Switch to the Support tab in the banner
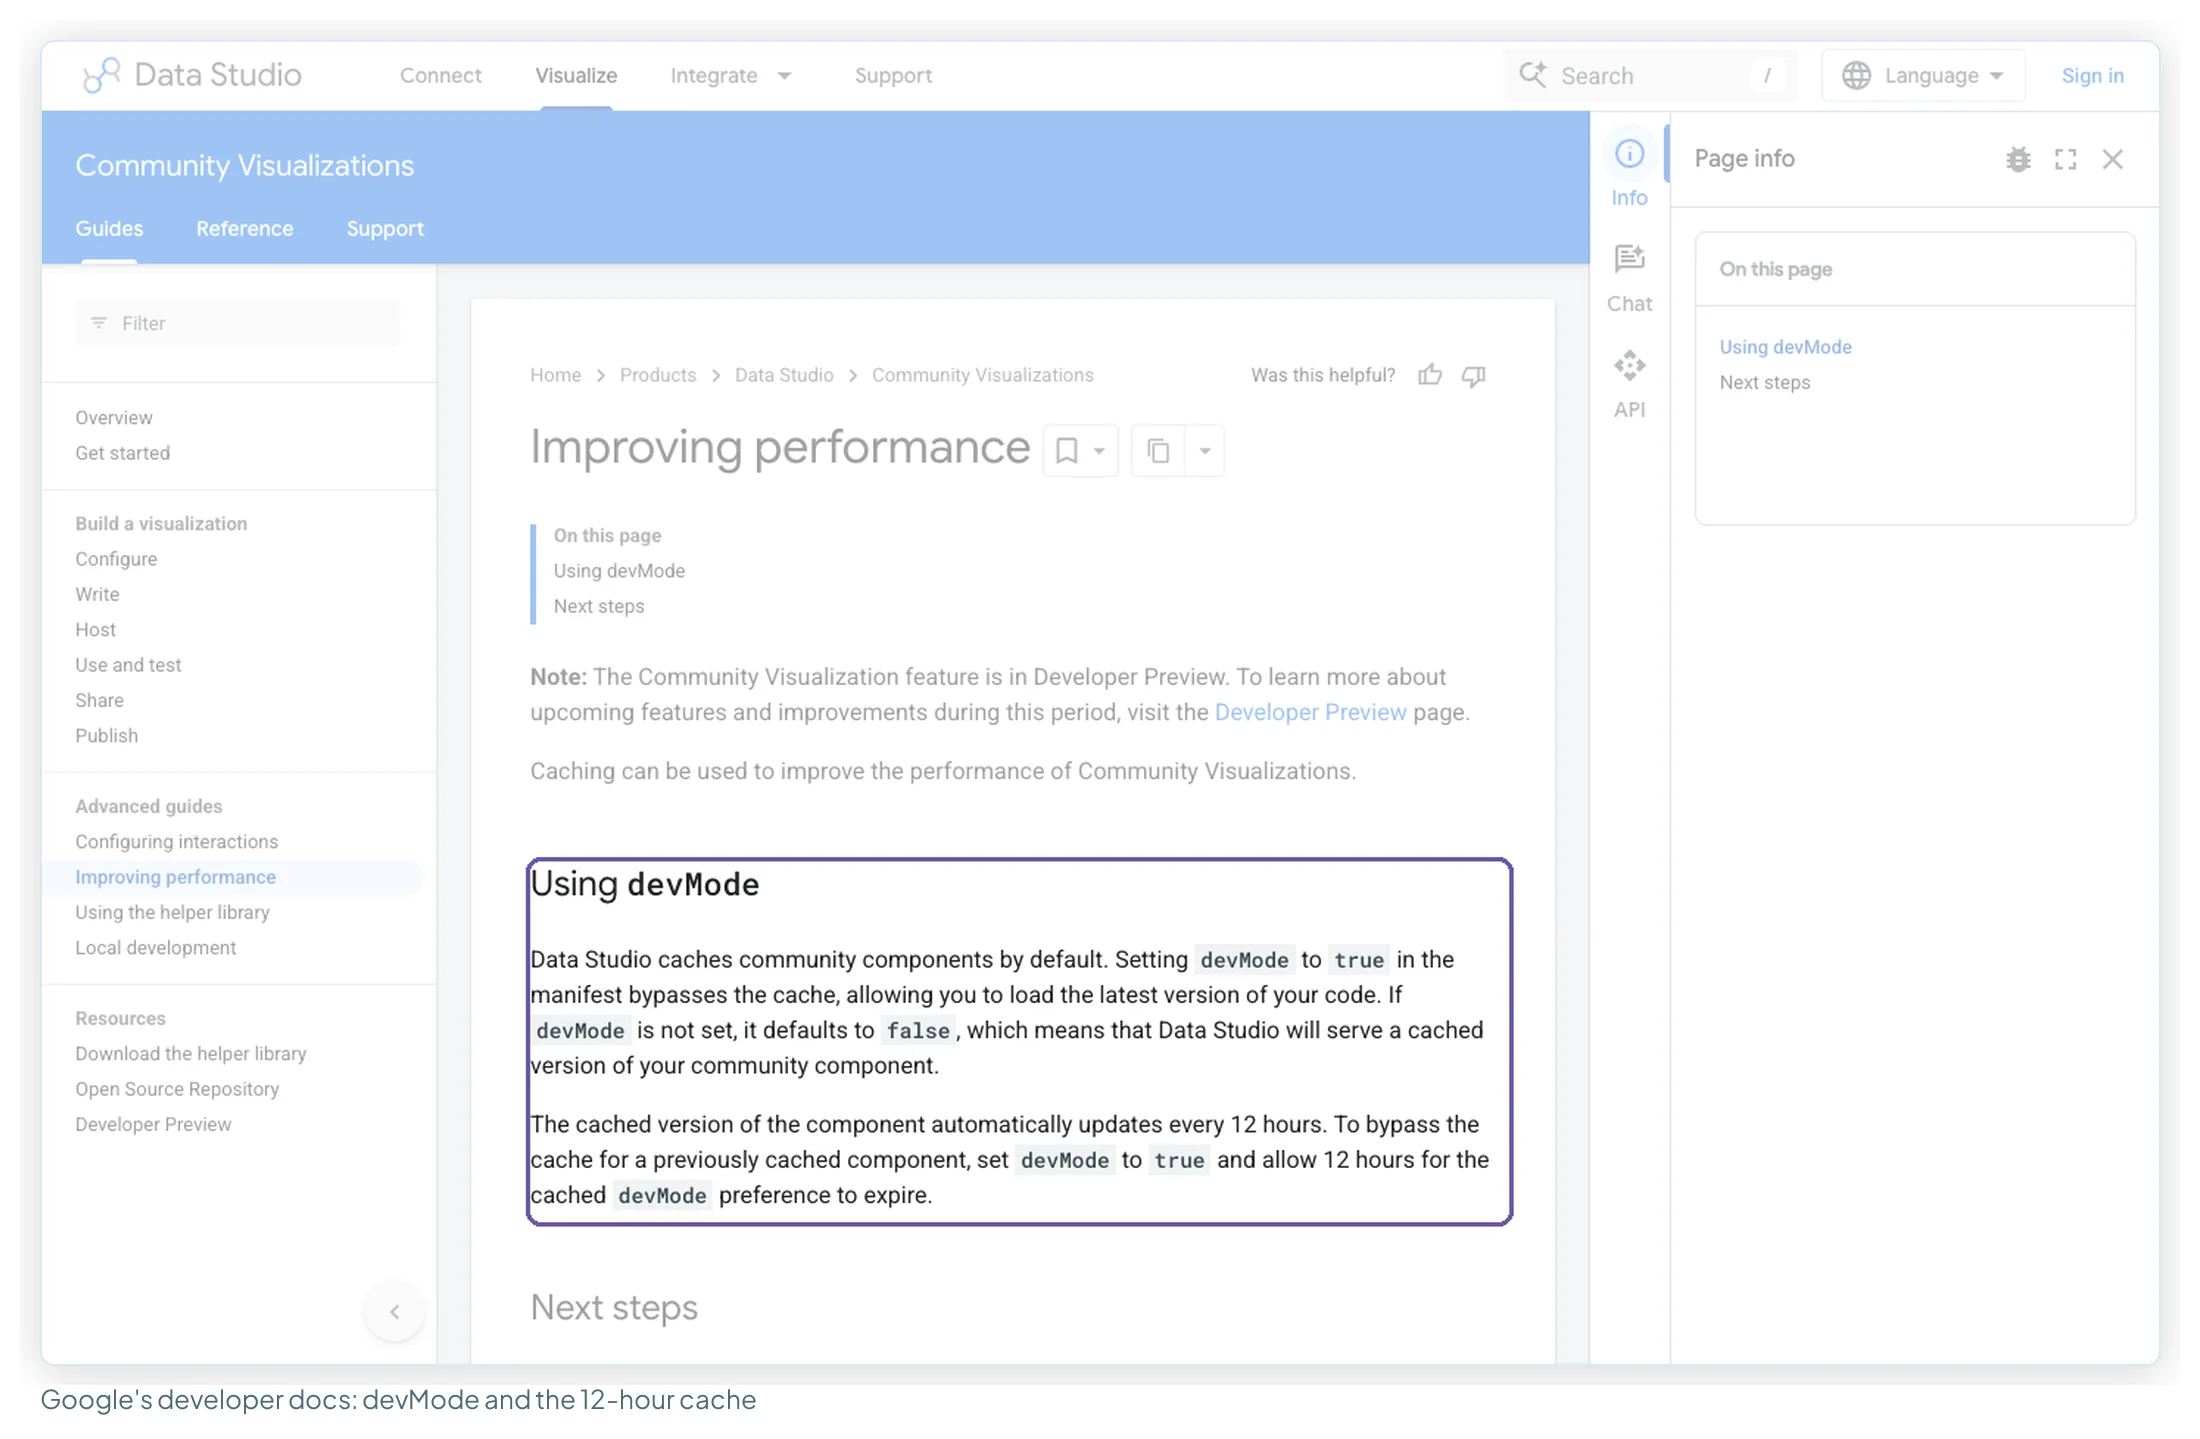The width and height of the screenshot is (2200, 1439). (385, 228)
